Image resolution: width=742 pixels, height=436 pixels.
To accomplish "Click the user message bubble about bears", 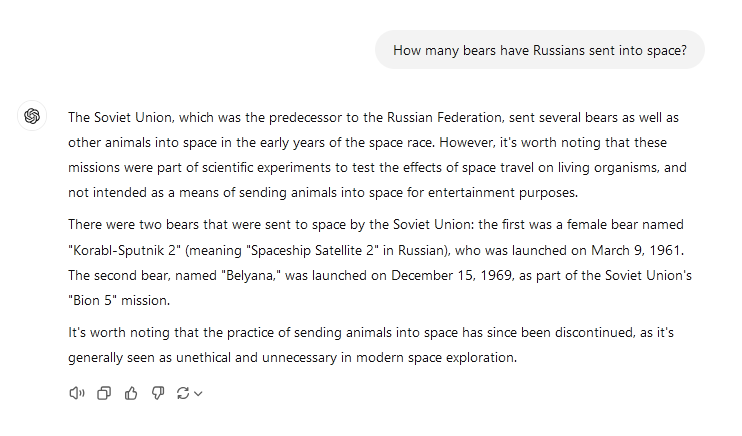I will (539, 50).
